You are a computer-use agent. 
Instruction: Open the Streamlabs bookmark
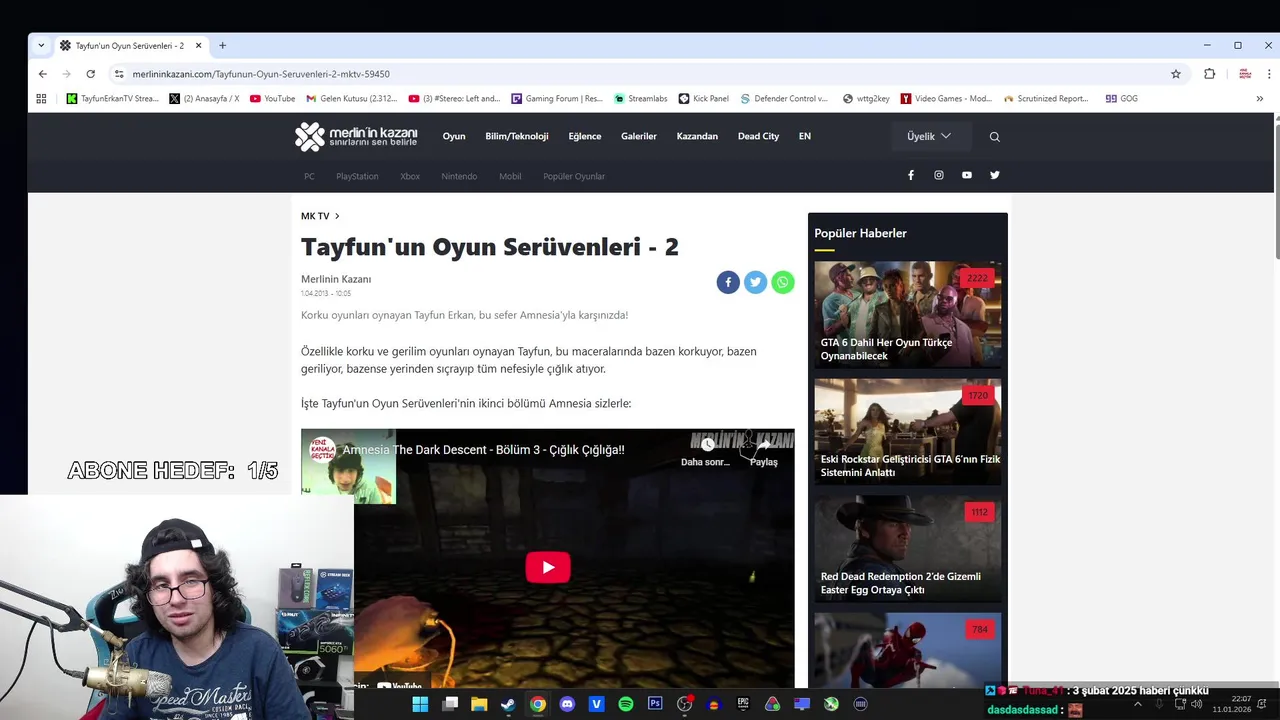(x=640, y=99)
